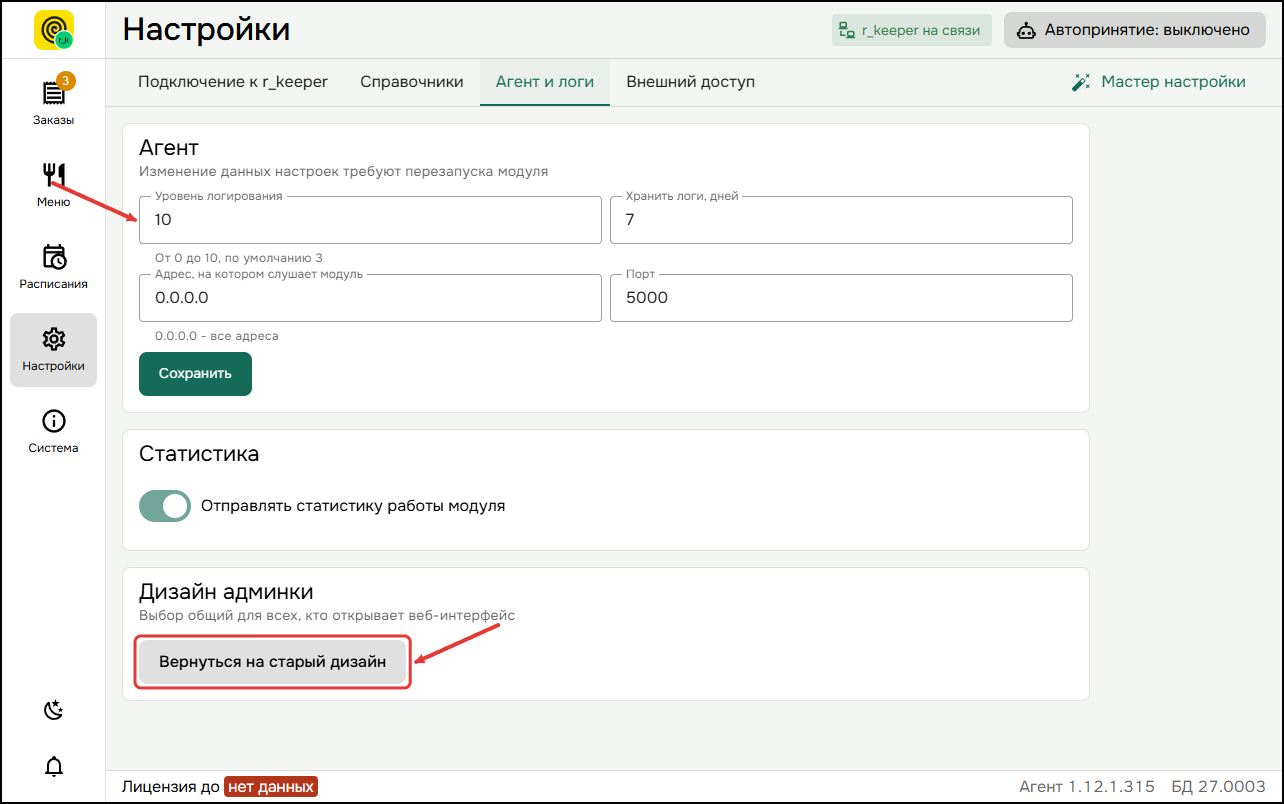The image size is (1284, 804).
Task: Toggle dark mode moon icon
Action: click(54, 710)
